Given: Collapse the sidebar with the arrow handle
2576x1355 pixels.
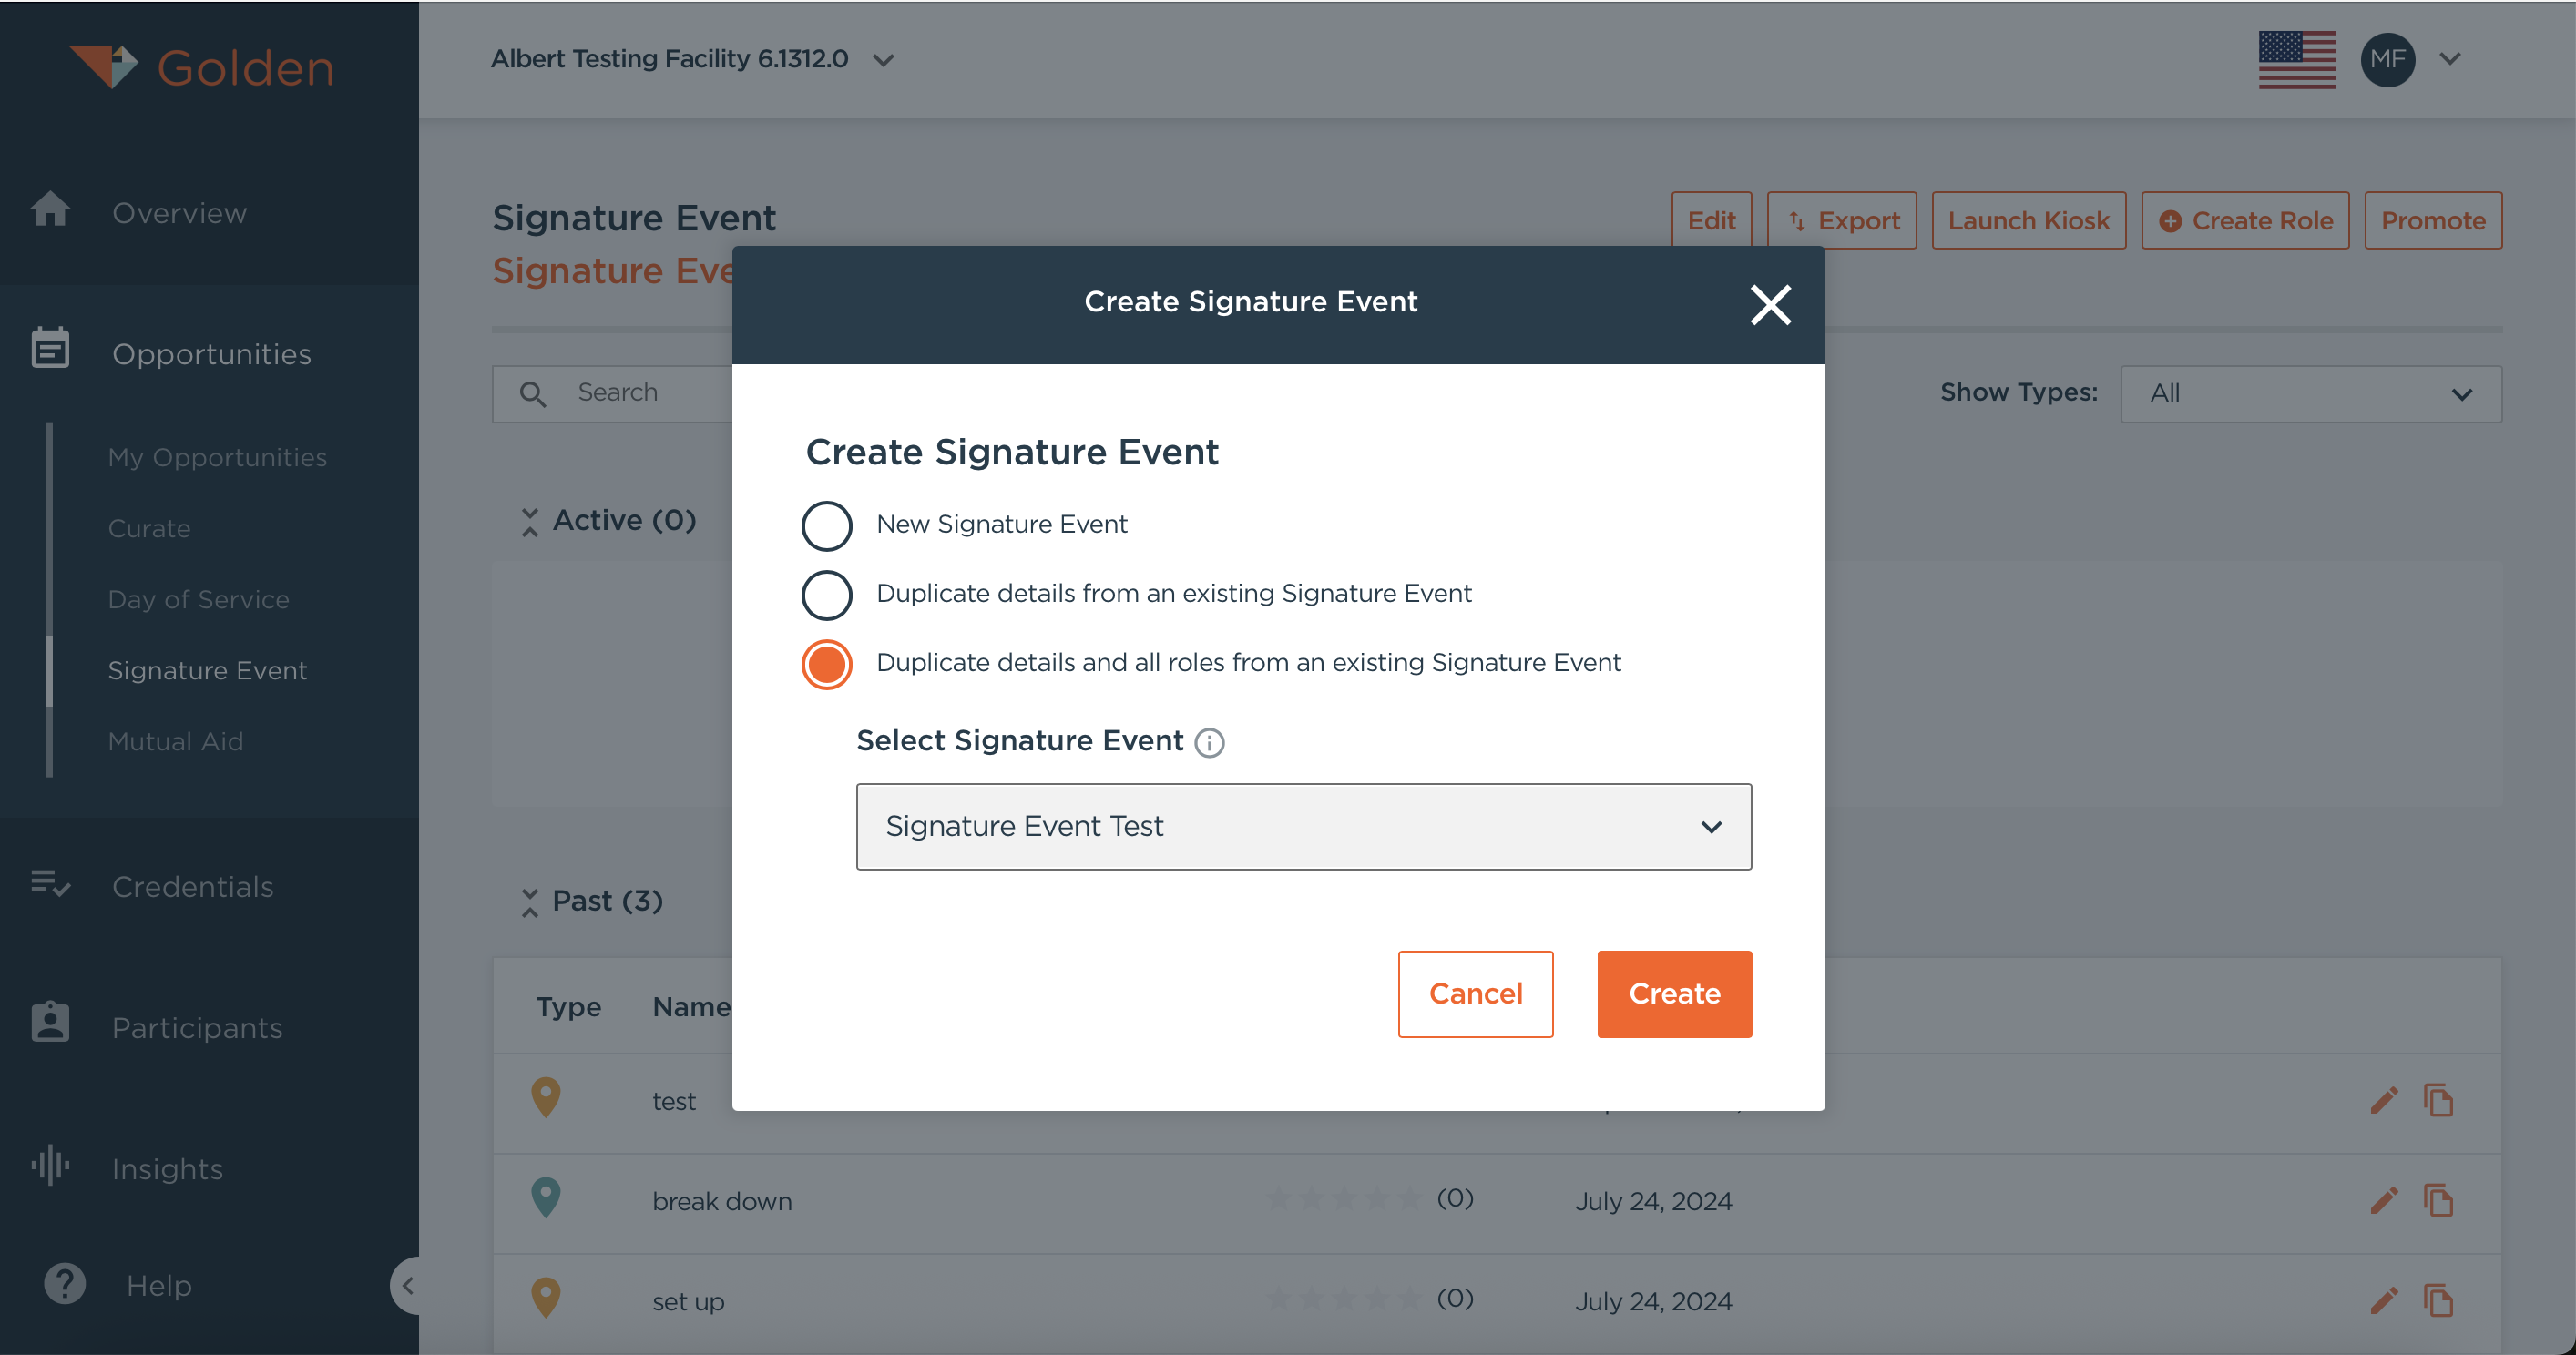Looking at the screenshot, I should coord(407,1285).
